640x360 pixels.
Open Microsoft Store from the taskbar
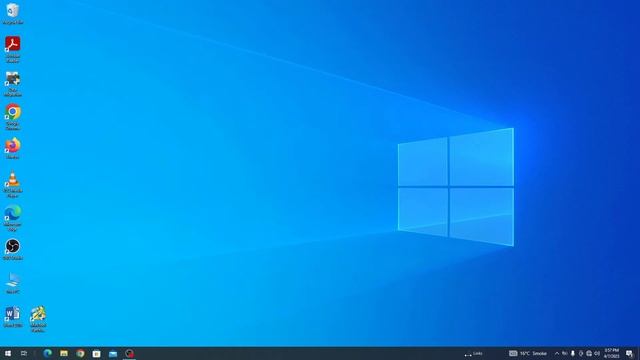96,353
